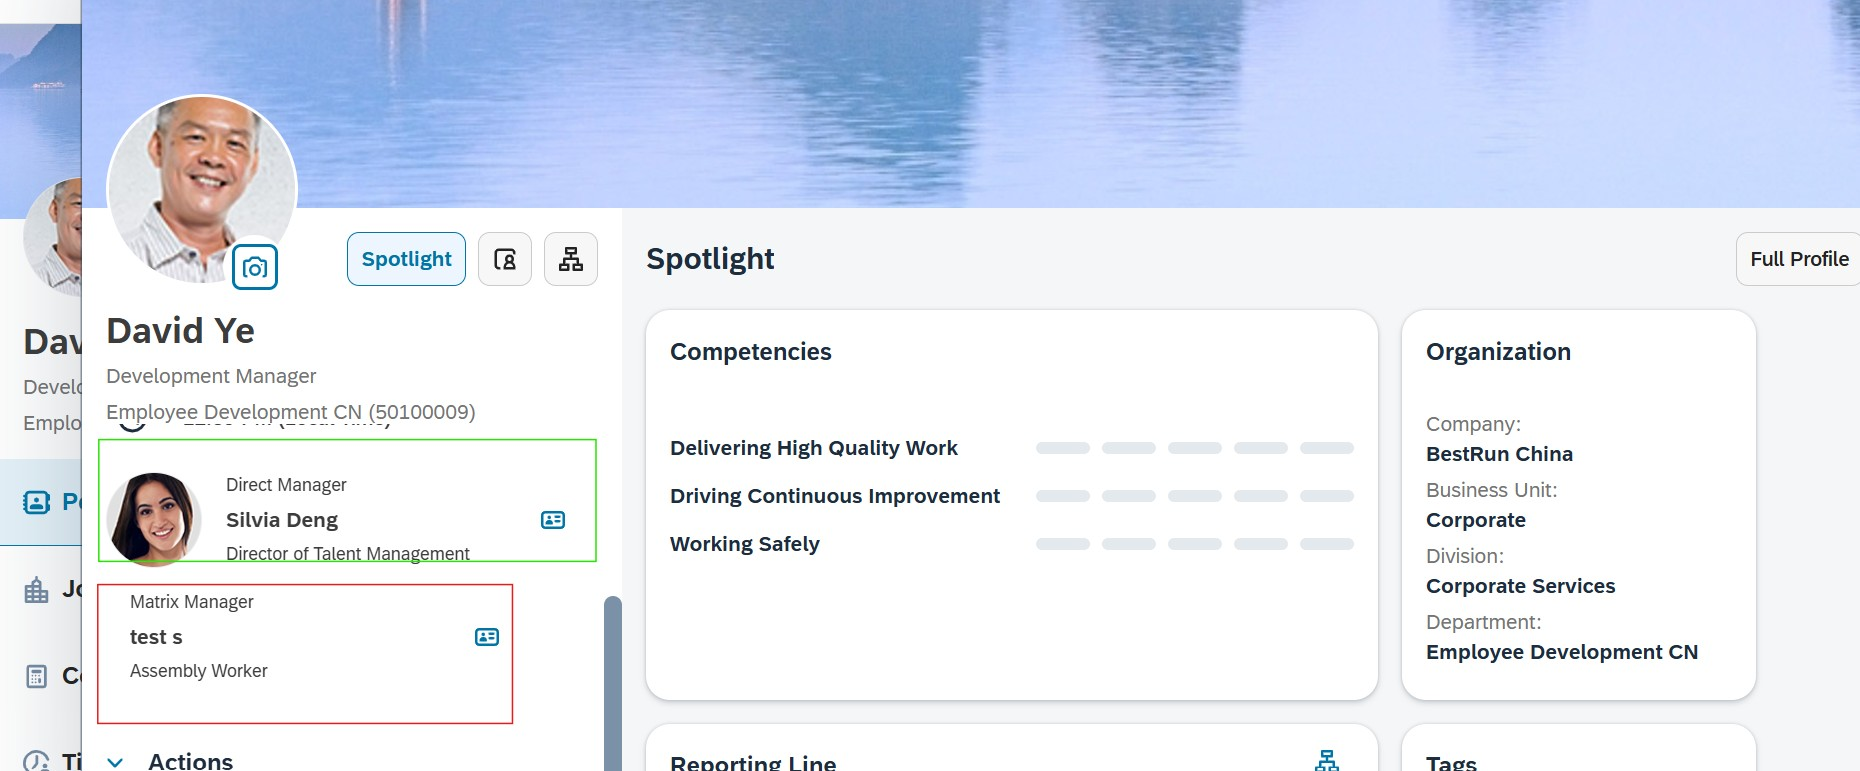Image resolution: width=1860 pixels, height=771 pixels.
Task: Open the Full Profile button
Action: point(1798,259)
